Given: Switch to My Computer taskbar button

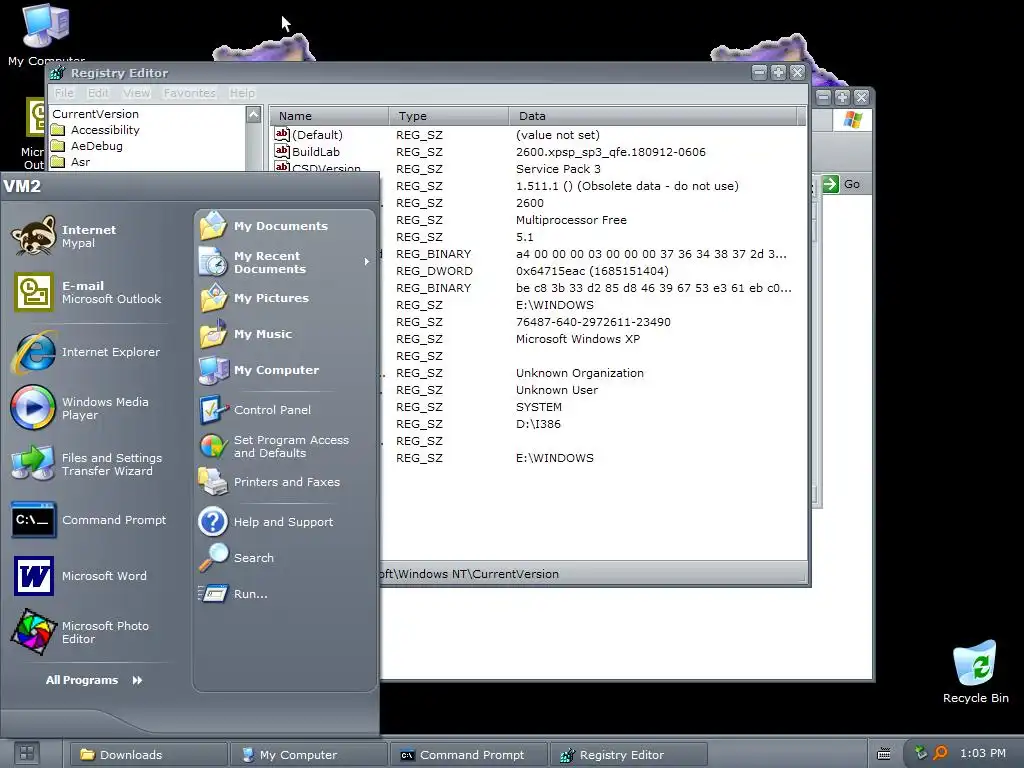Looking at the screenshot, I should [309, 755].
